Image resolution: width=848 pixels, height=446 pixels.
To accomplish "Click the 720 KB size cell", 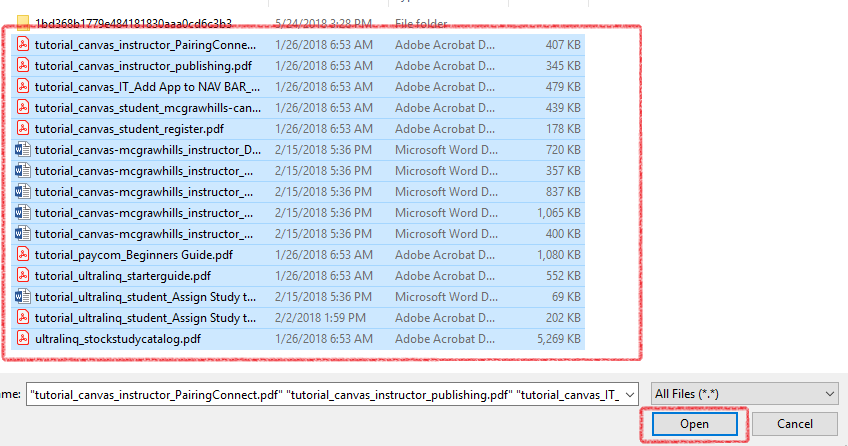I will coord(562,150).
